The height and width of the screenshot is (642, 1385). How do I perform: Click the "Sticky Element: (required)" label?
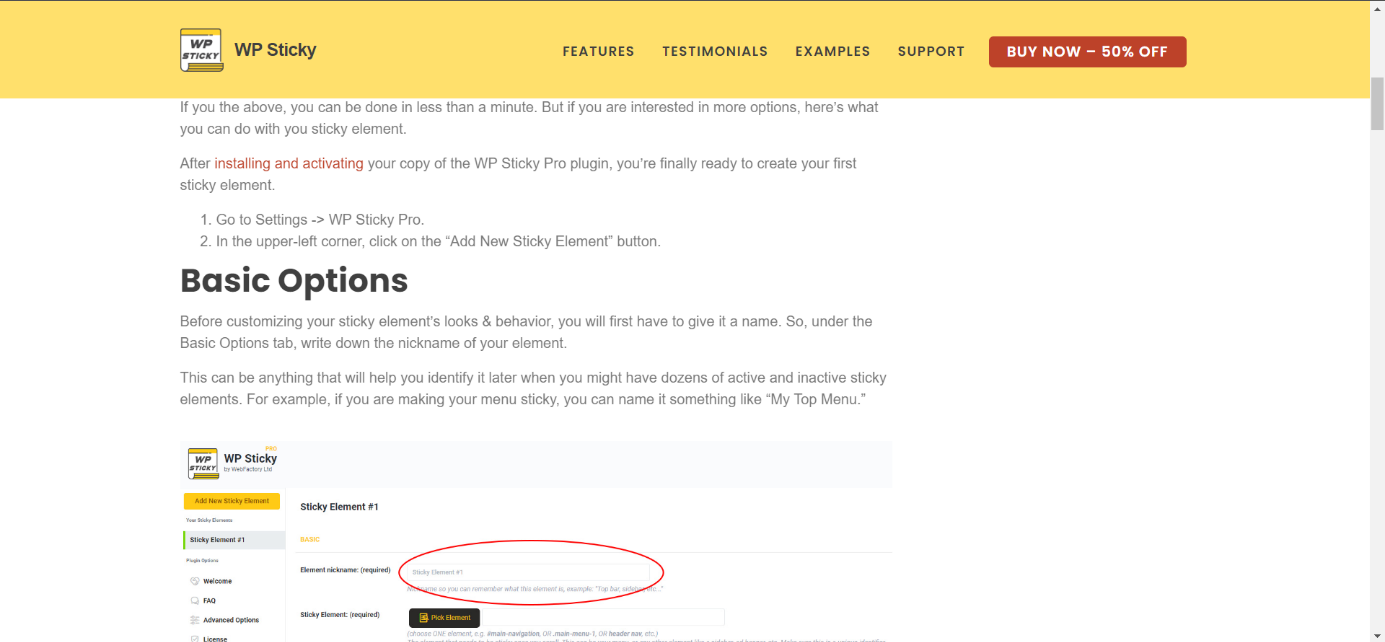[340, 614]
